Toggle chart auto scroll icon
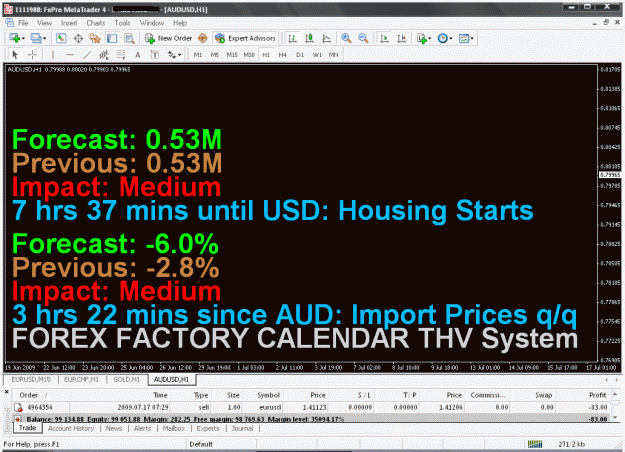 click(384, 38)
